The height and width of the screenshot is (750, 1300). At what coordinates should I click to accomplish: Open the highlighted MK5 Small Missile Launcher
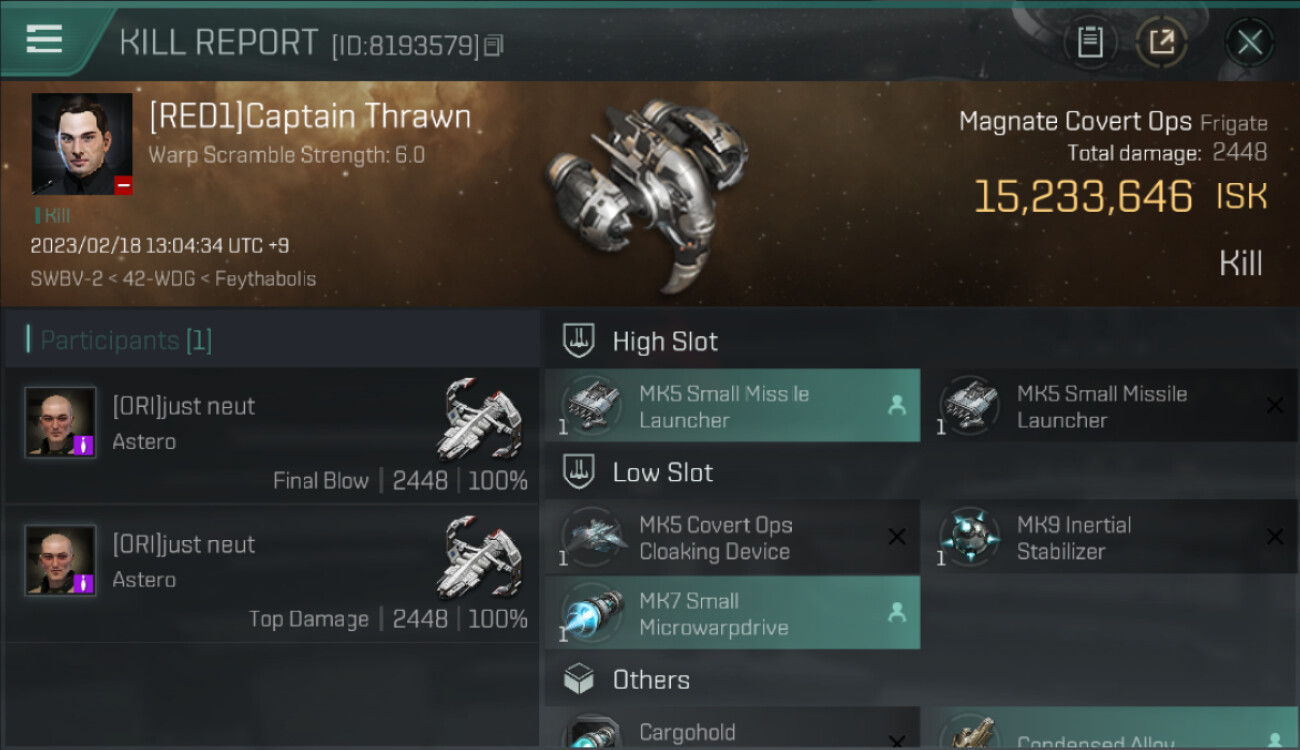[732, 406]
